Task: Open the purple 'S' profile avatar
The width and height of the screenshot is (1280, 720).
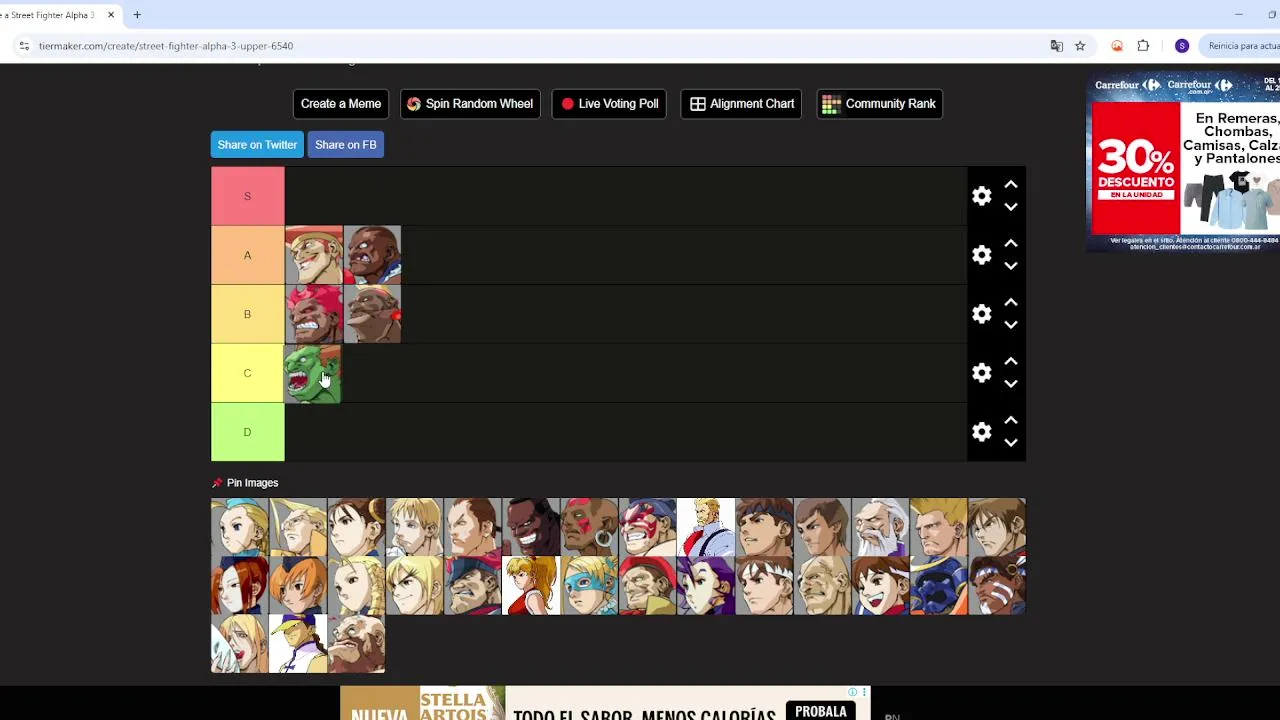Action: point(1182,46)
